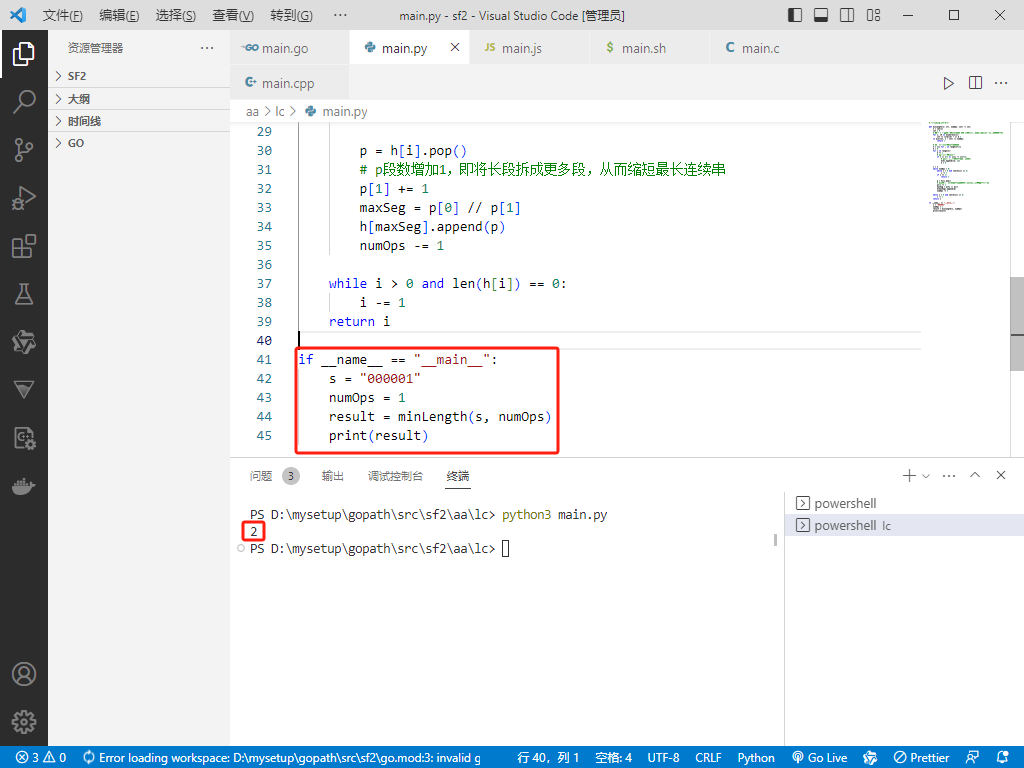Open the 调试控制台 debug console tab
Image resolution: width=1024 pixels, height=768 pixels.
(x=395, y=476)
